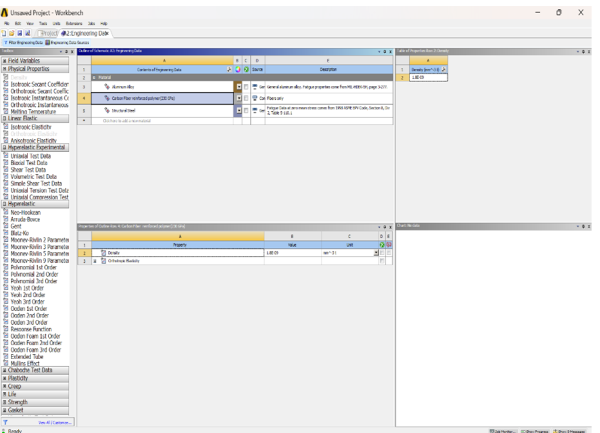The width and height of the screenshot is (600, 433).
Task: Select the Aluminum Alloy material row
Action: [x=162, y=87]
